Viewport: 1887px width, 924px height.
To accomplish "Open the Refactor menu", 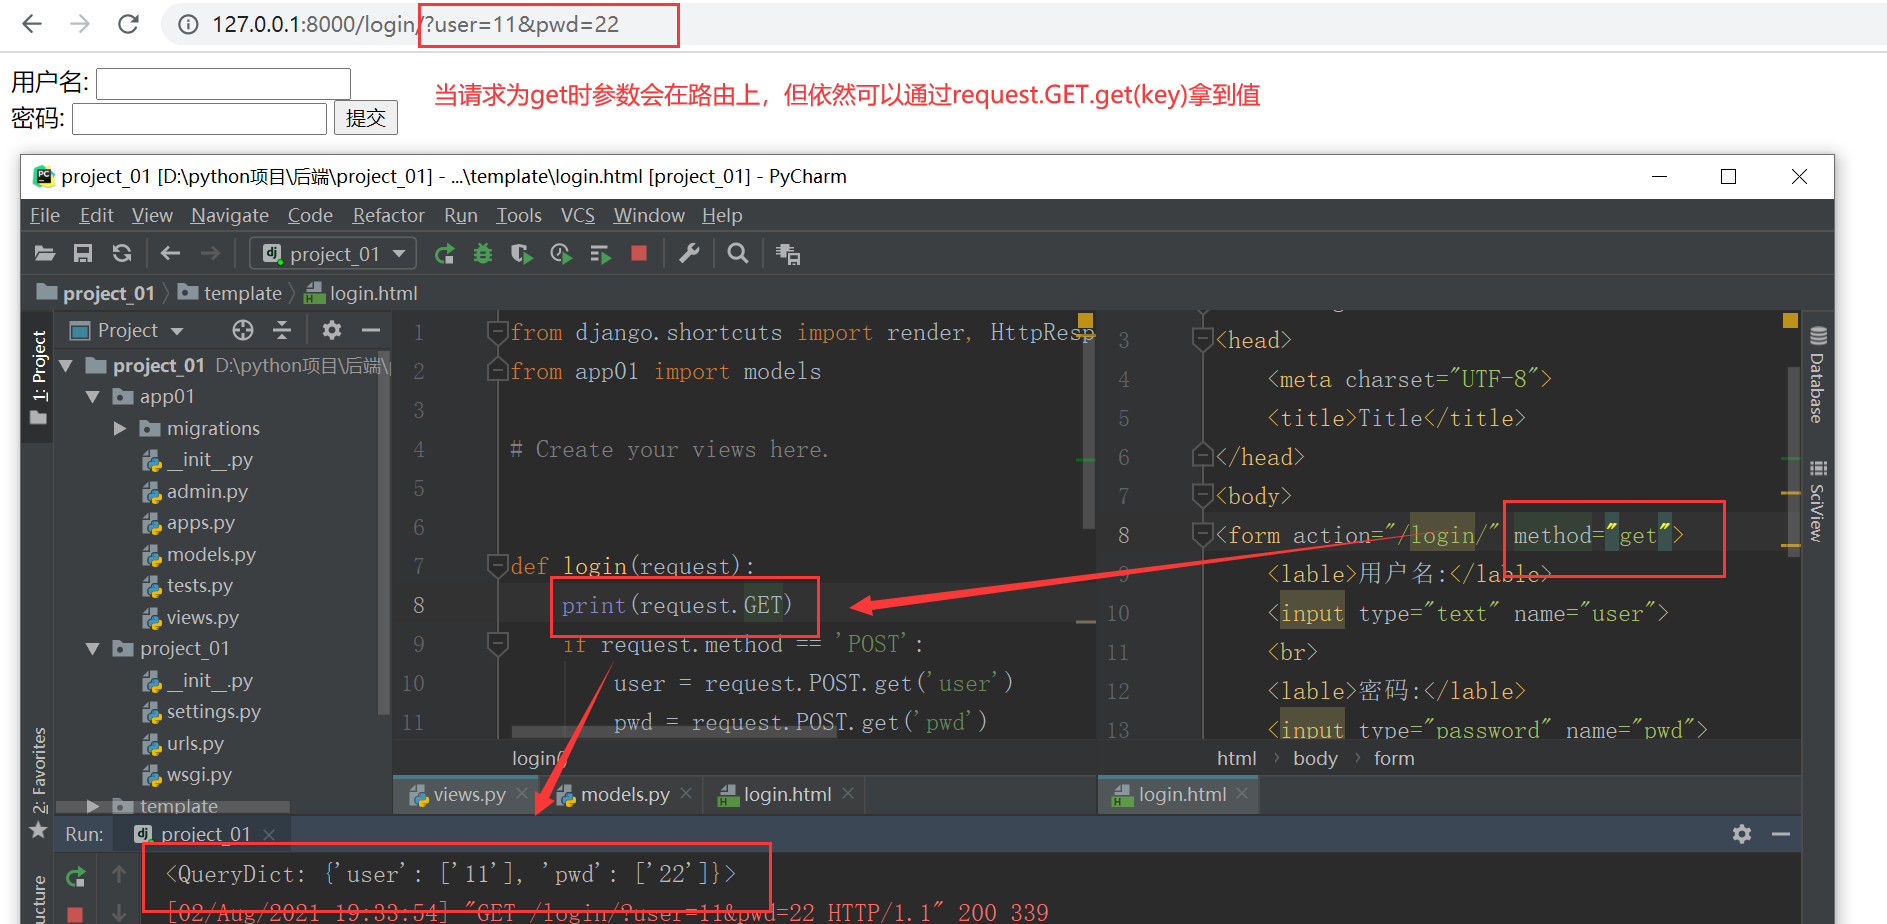I will click(x=388, y=215).
